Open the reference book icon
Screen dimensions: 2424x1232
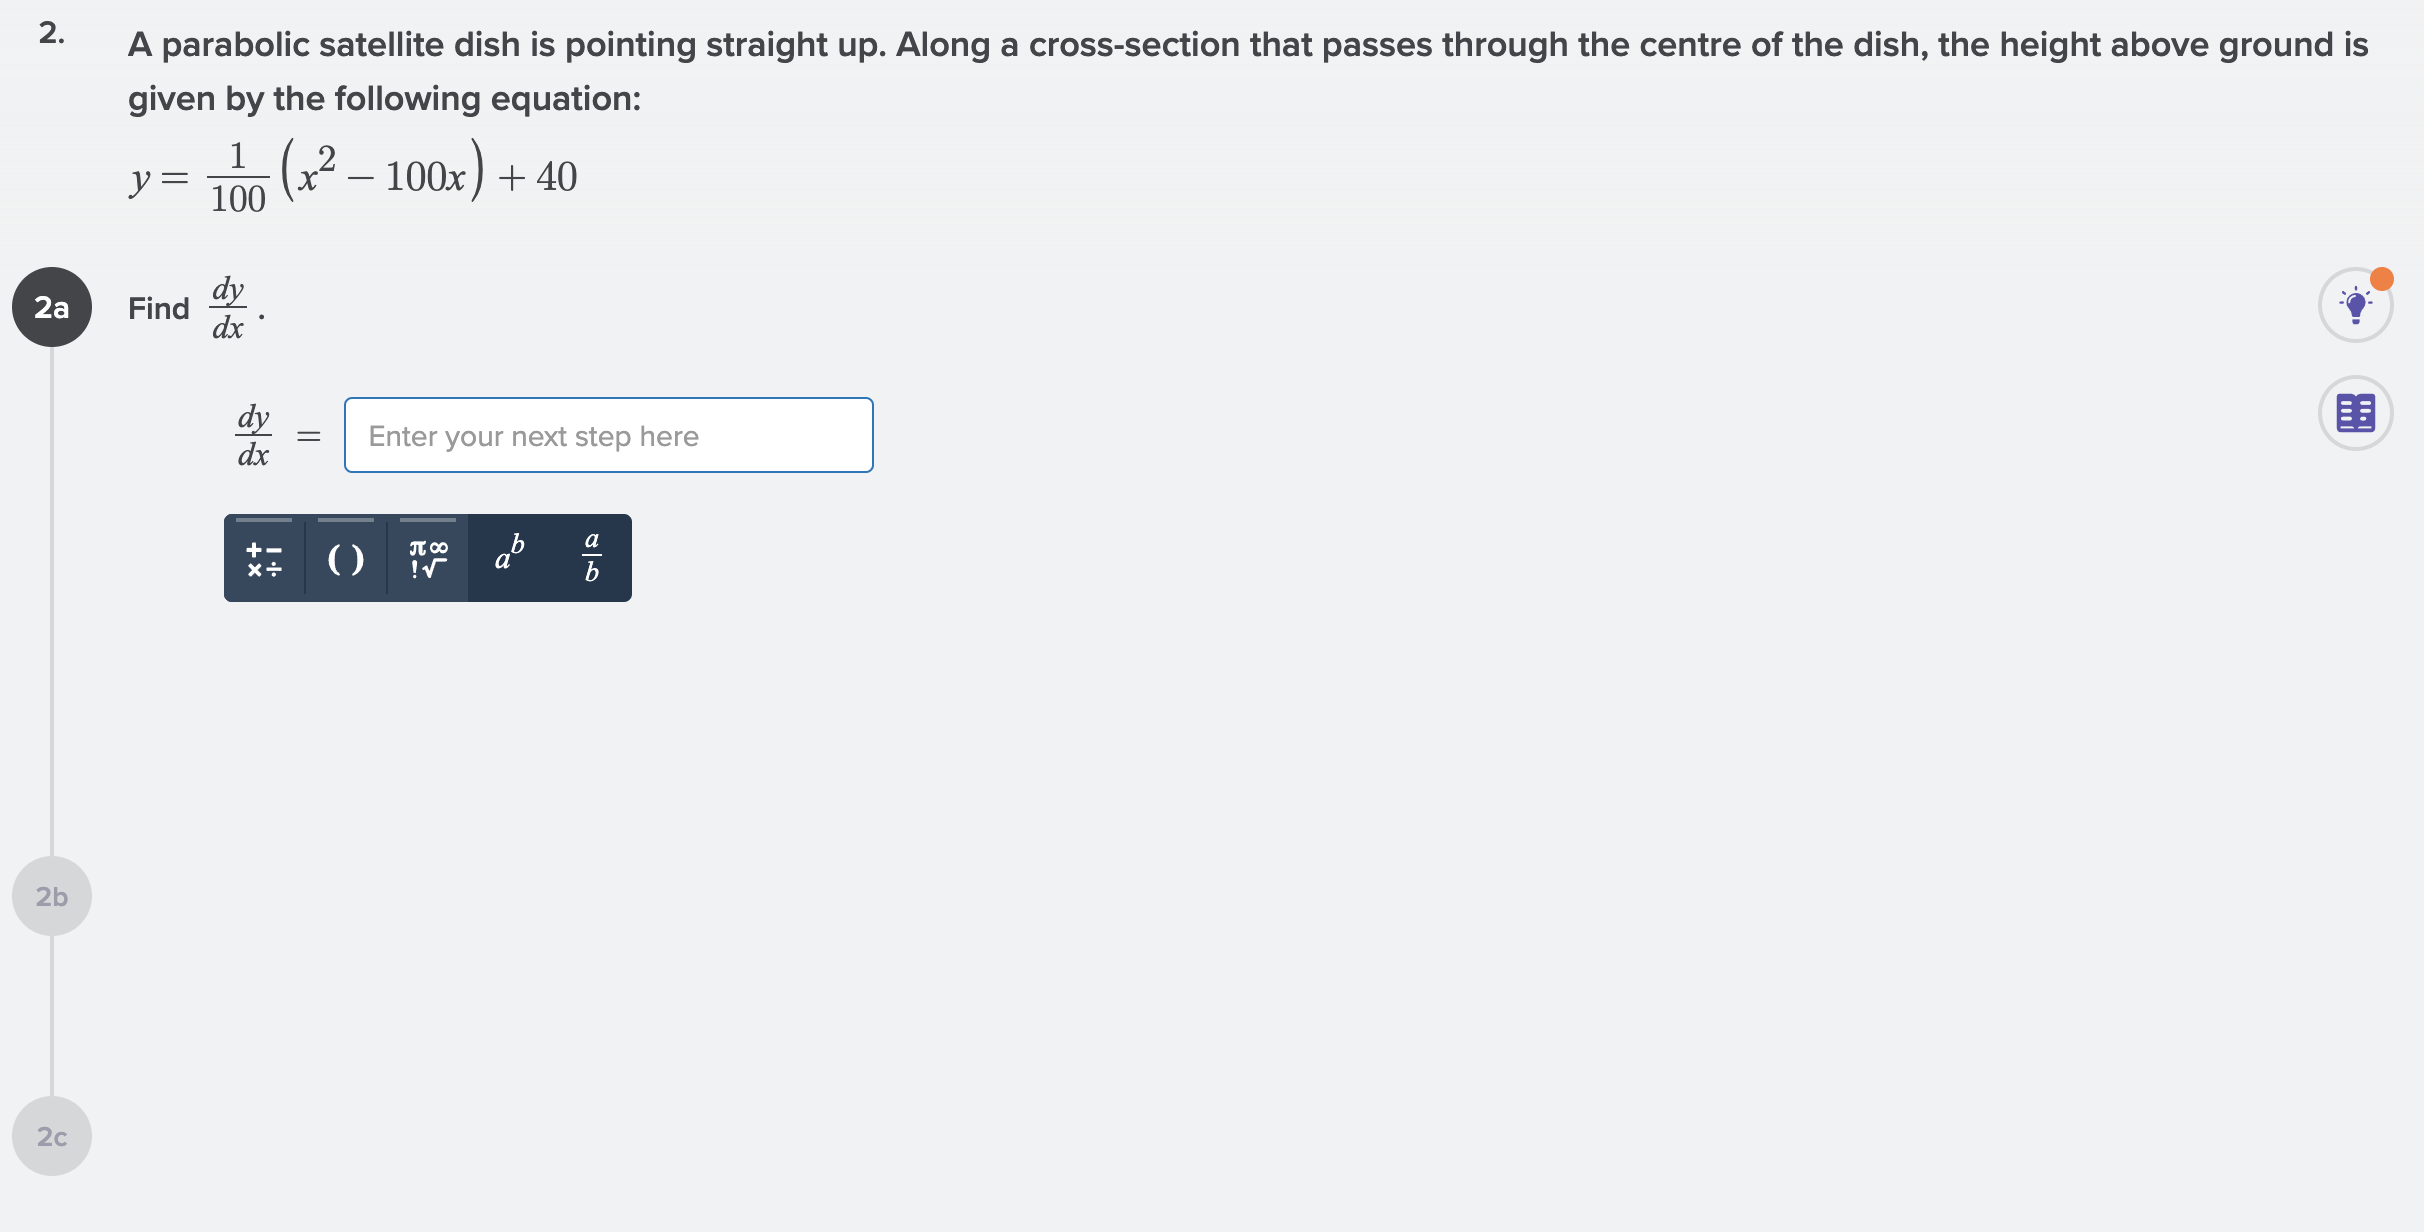2355,411
